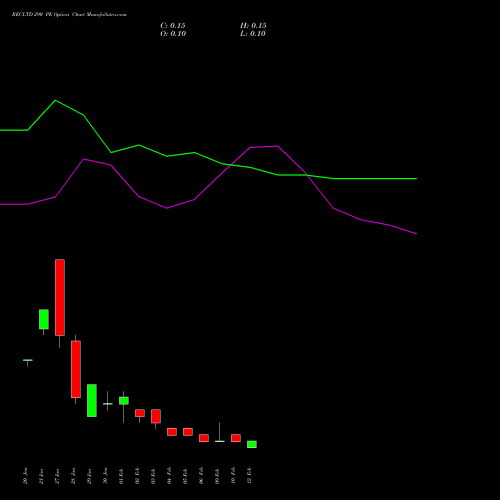Click the 'O: 0.10' open value
Image resolution: width=500 pixels, height=500 pixels.
tap(173, 34)
